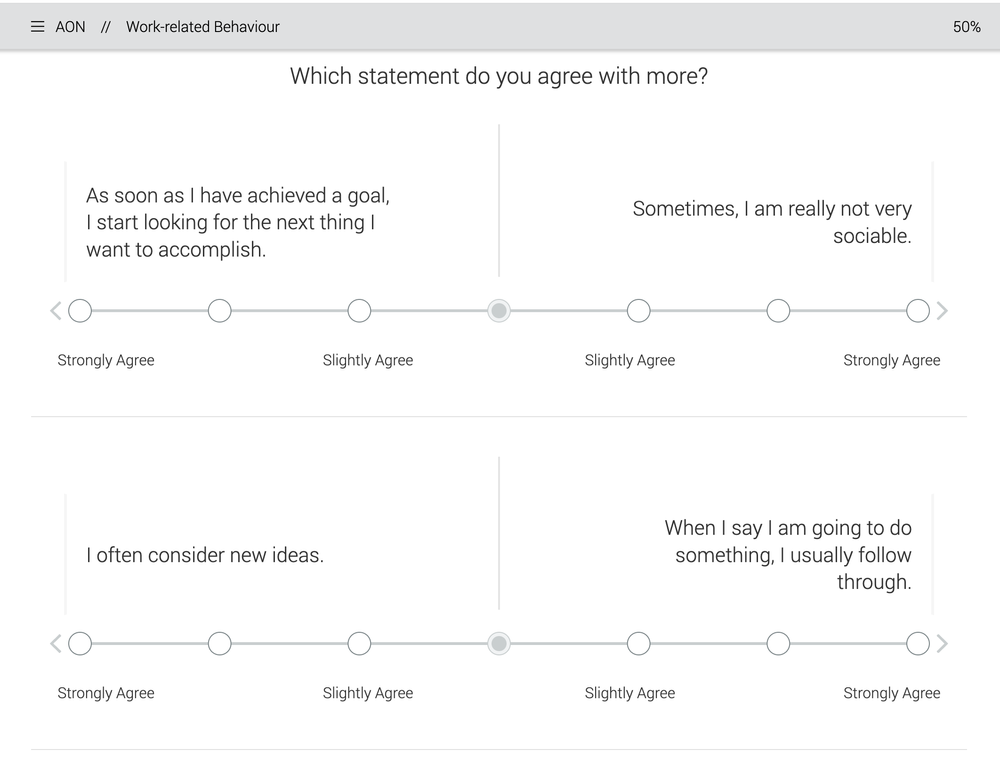
Task: Select Slightly Agree for the sociable statement
Action: pyautogui.click(x=639, y=310)
